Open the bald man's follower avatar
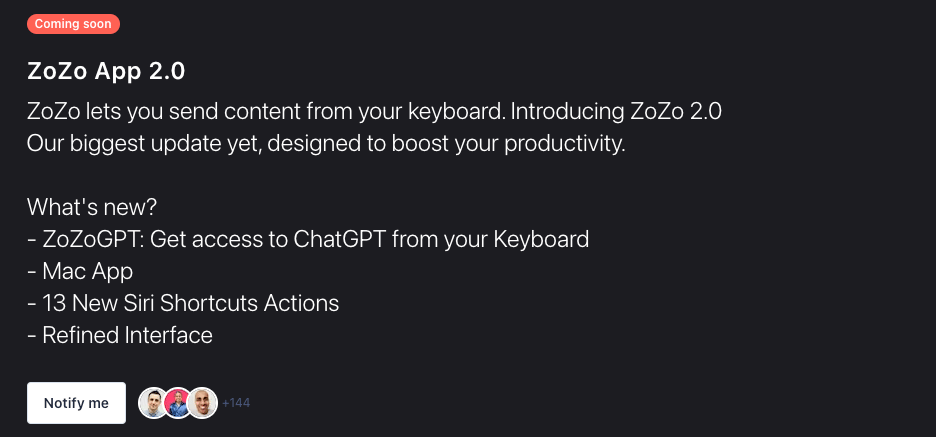Screen dimensions: 936x437 (202, 403)
